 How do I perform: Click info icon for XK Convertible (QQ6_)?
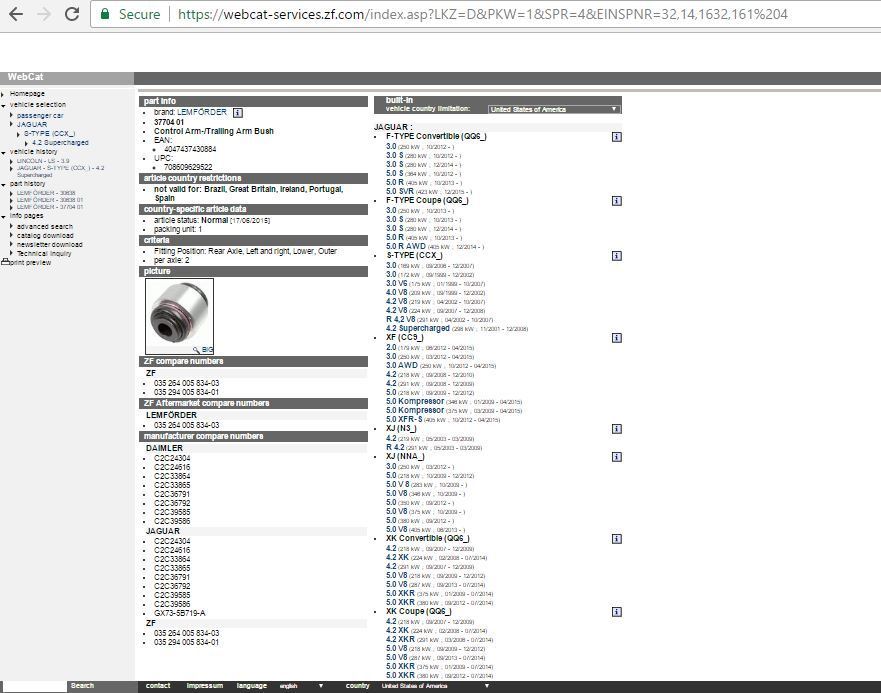pyautogui.click(x=617, y=539)
